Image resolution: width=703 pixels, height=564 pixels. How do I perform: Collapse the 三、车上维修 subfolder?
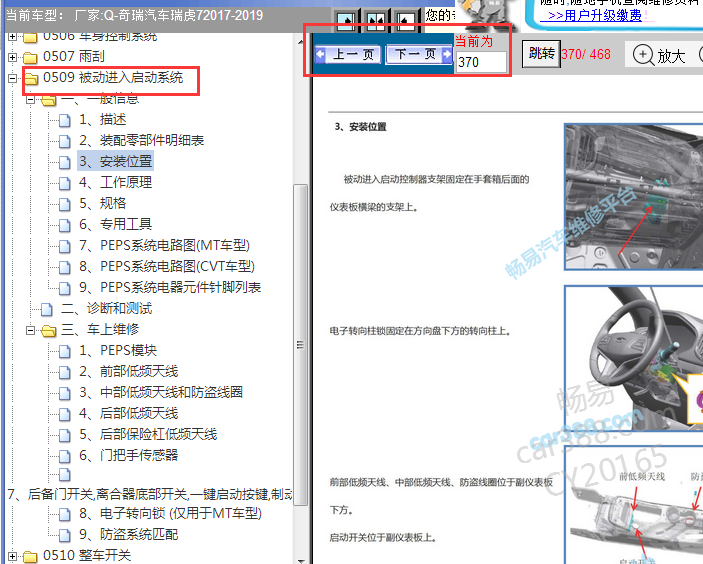[30, 330]
